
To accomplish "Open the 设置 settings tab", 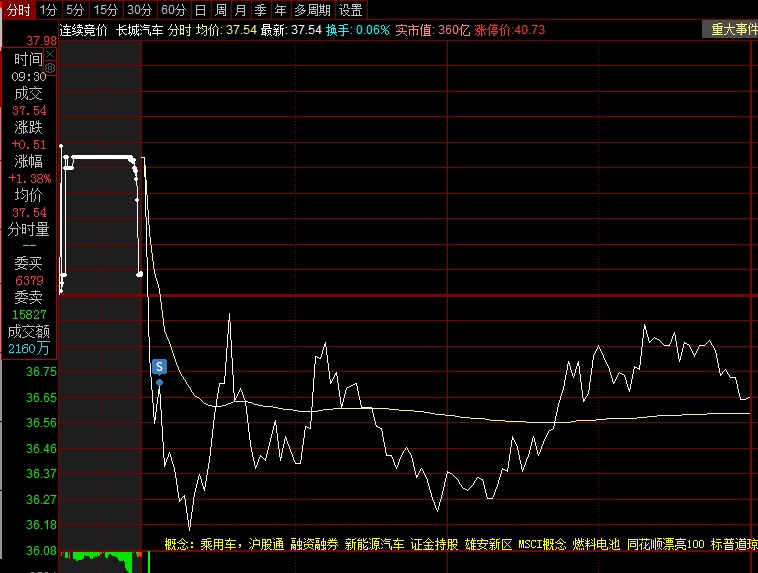I will (350, 10).
